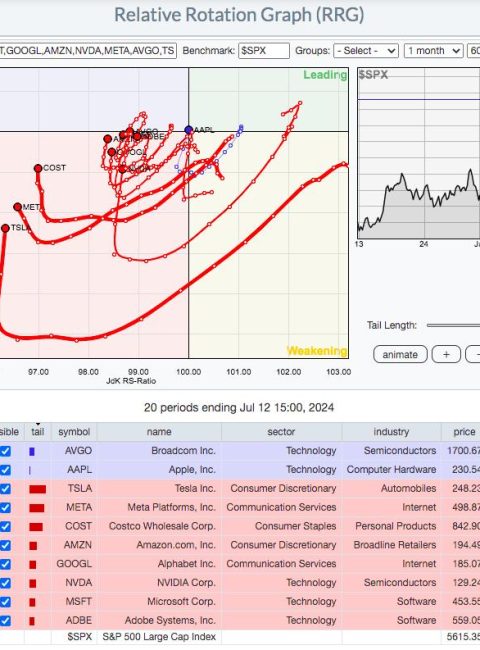The height and width of the screenshot is (650, 480).
Task: Click the 5615.35 $SPX price value
Action: 463,637
